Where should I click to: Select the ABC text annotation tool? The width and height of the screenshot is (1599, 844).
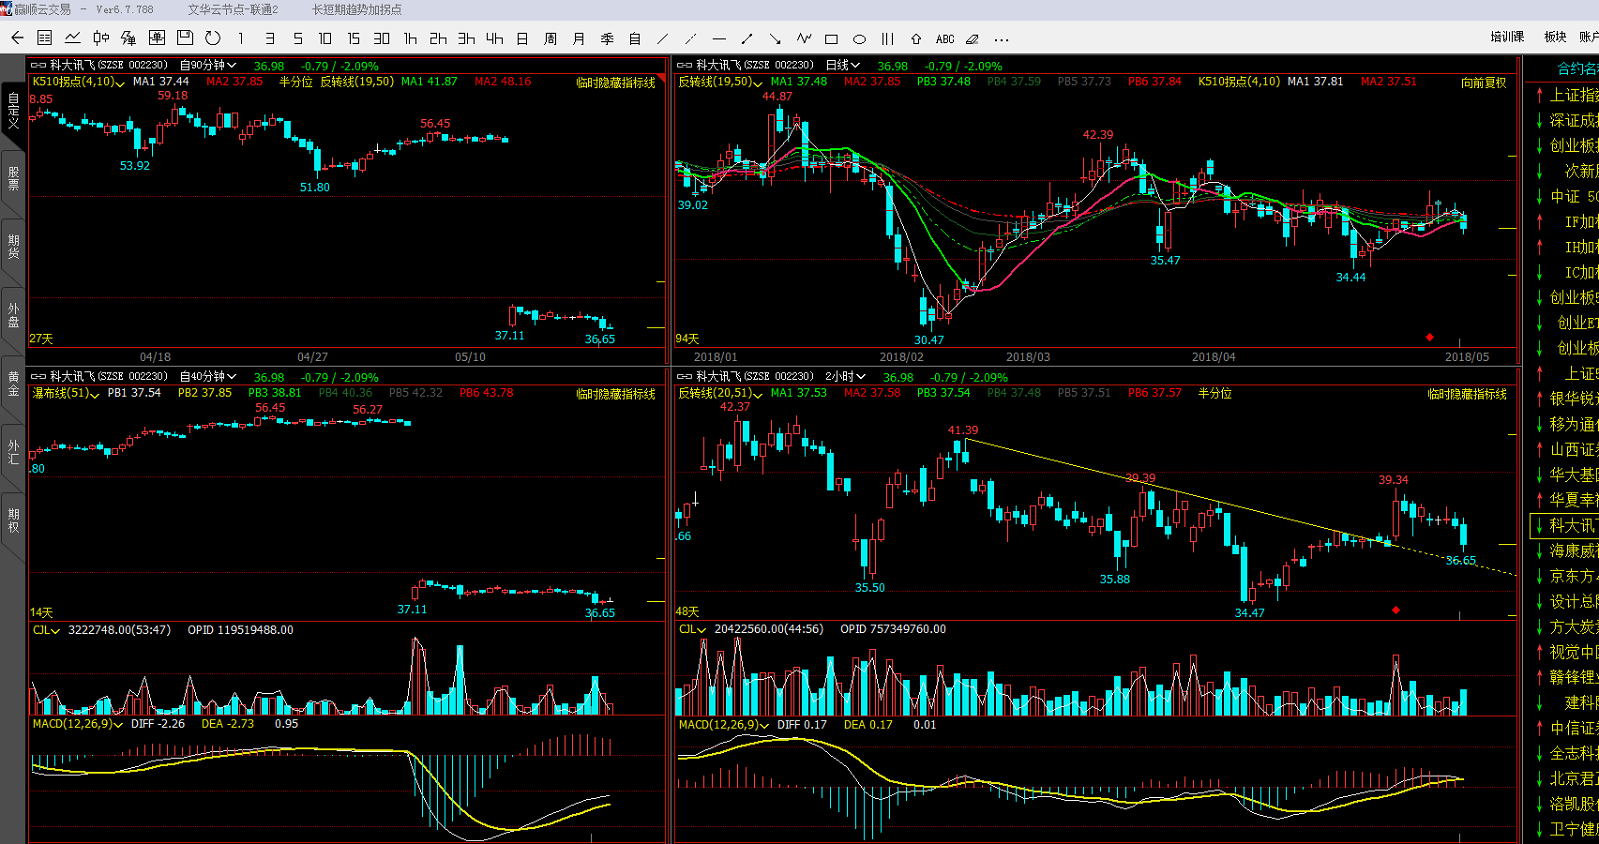(x=945, y=39)
